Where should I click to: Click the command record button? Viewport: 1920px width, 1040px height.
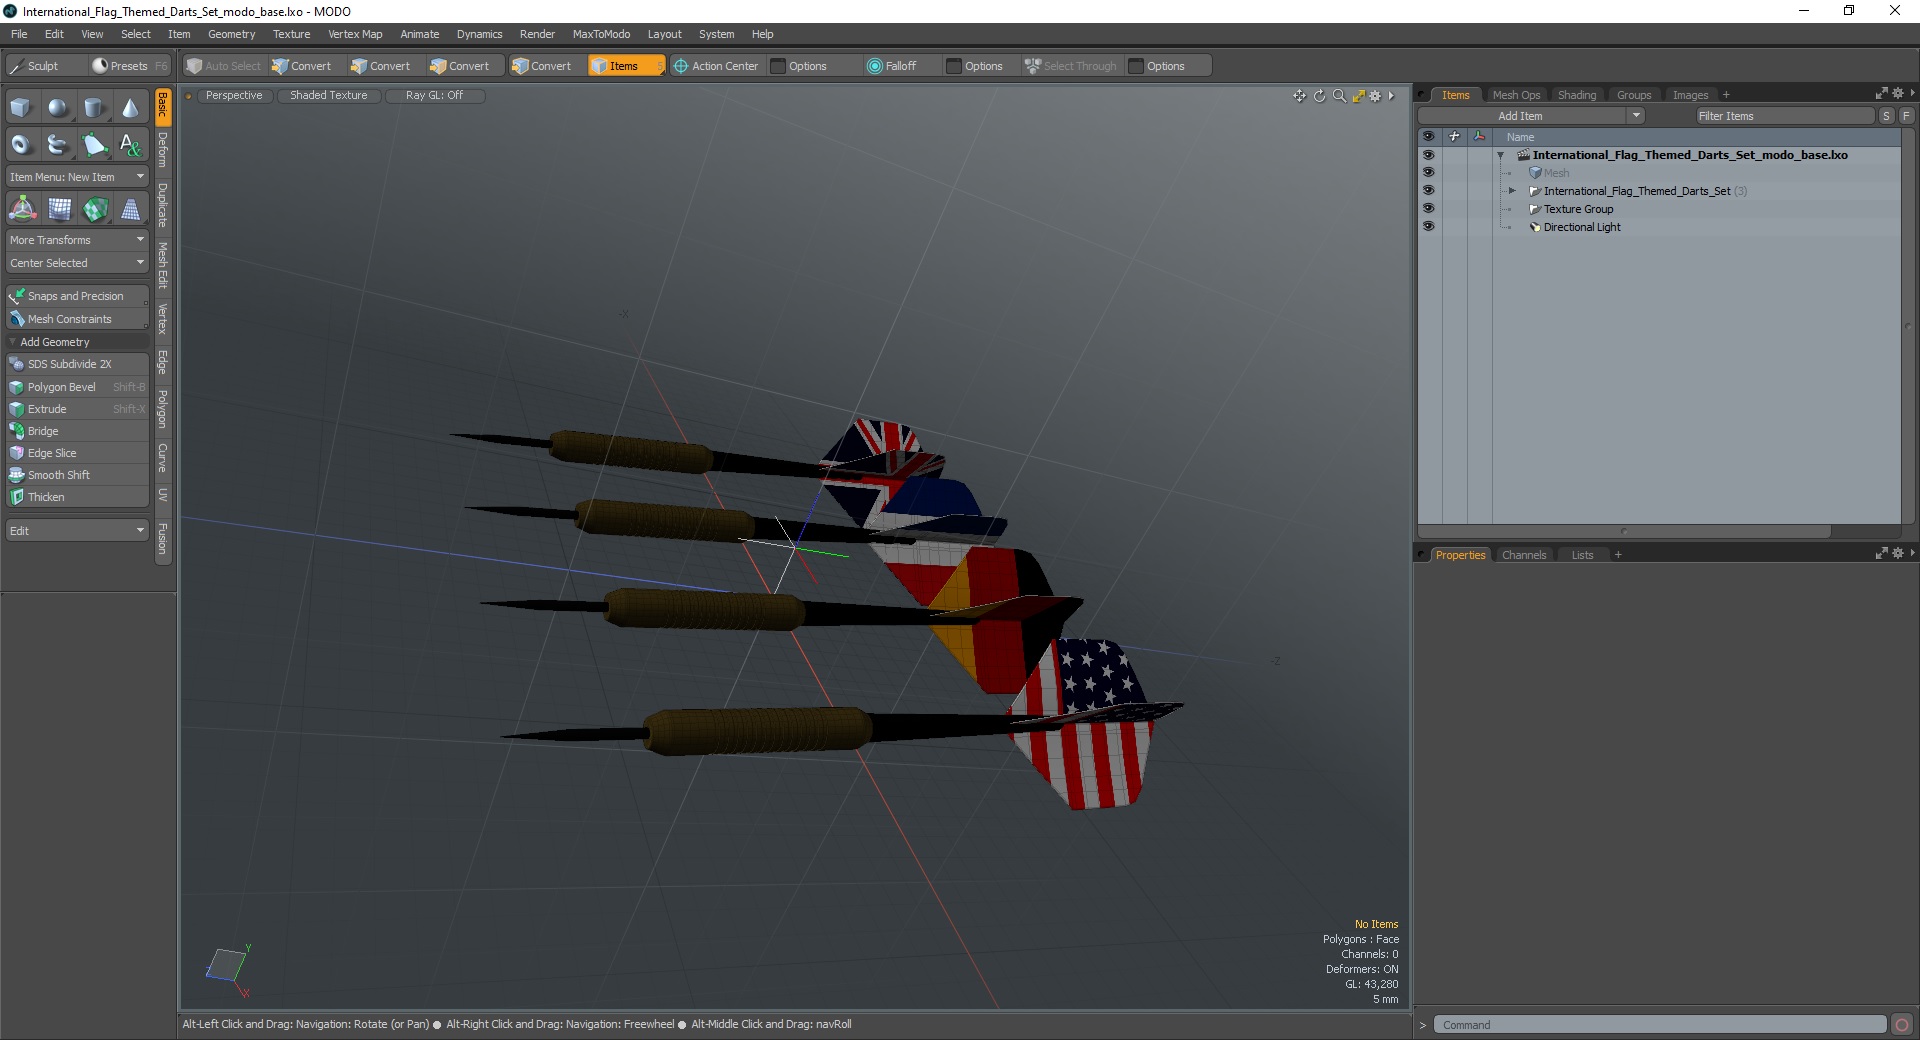pos(1902,1025)
